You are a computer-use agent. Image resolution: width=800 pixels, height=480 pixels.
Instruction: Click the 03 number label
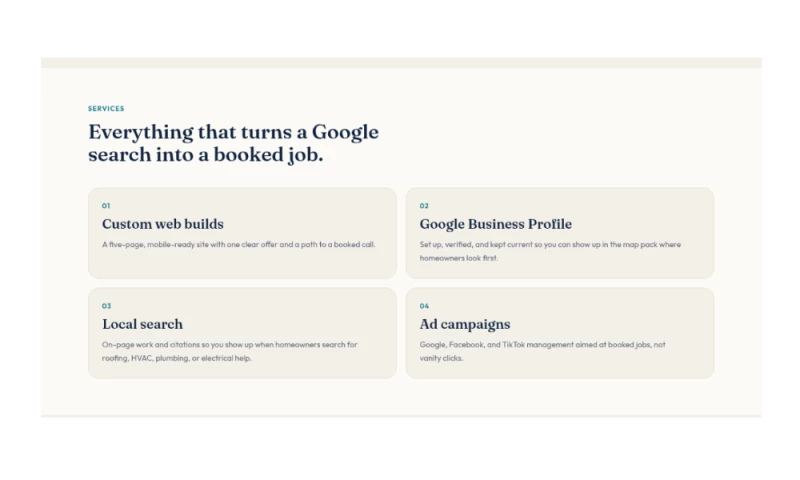(x=106, y=306)
